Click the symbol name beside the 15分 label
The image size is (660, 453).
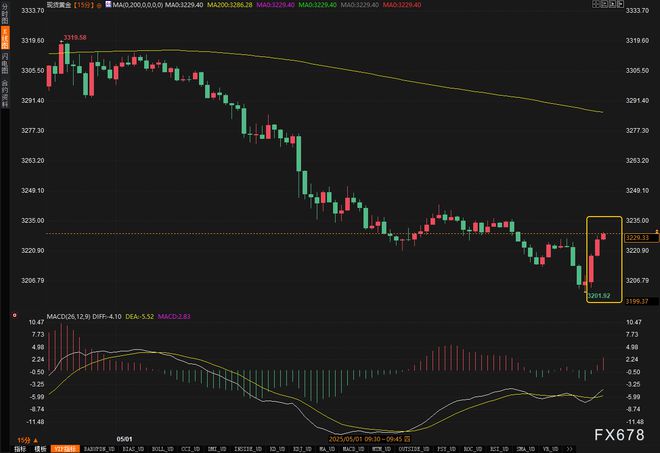pos(59,5)
